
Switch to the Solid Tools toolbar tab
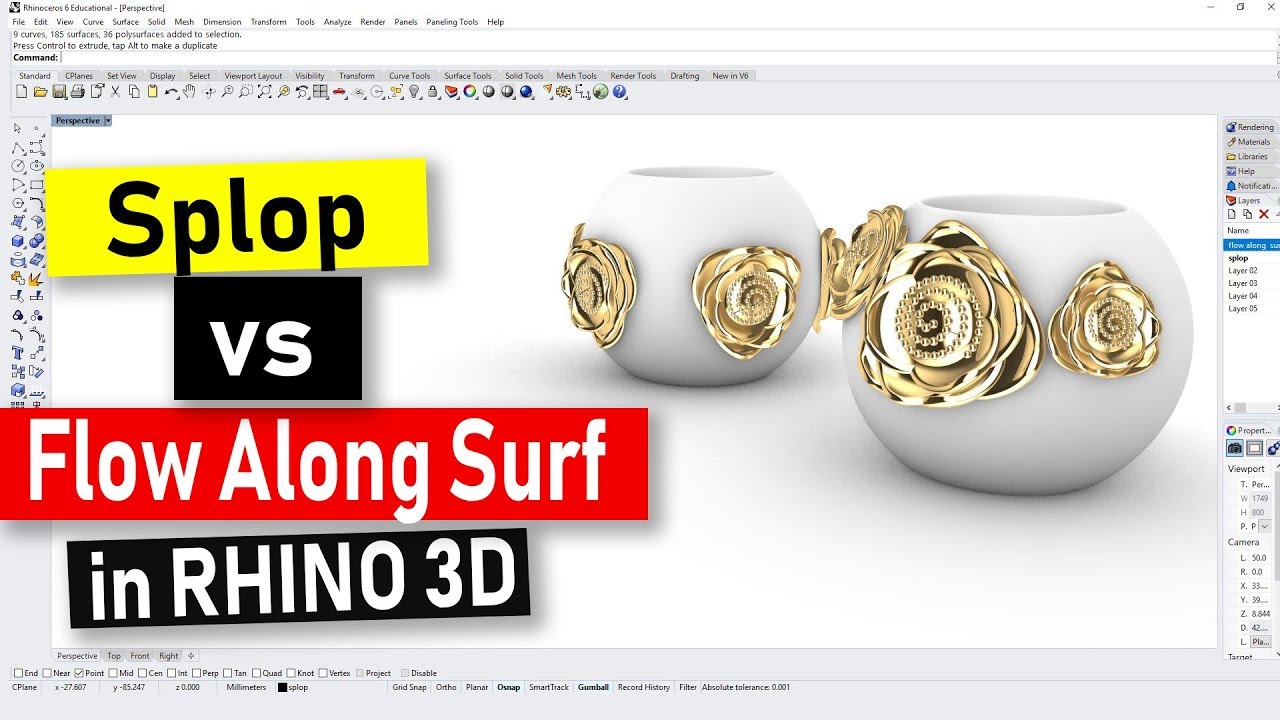tap(524, 75)
